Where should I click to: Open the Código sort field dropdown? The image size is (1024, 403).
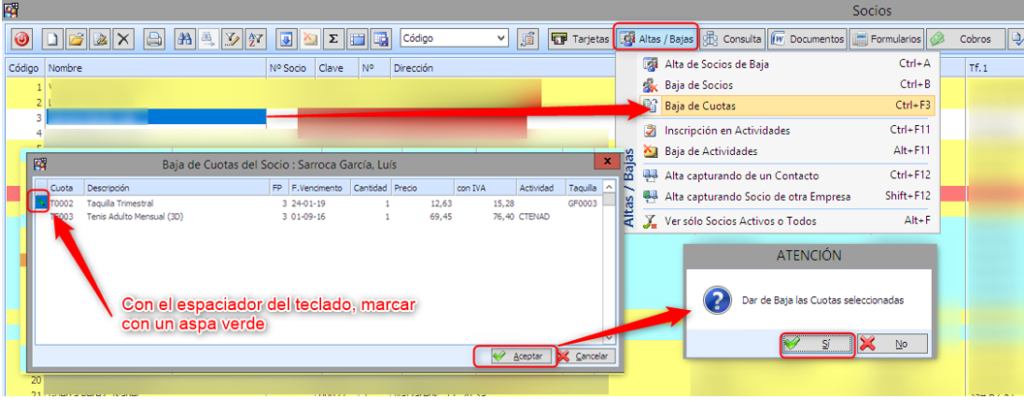(x=501, y=39)
